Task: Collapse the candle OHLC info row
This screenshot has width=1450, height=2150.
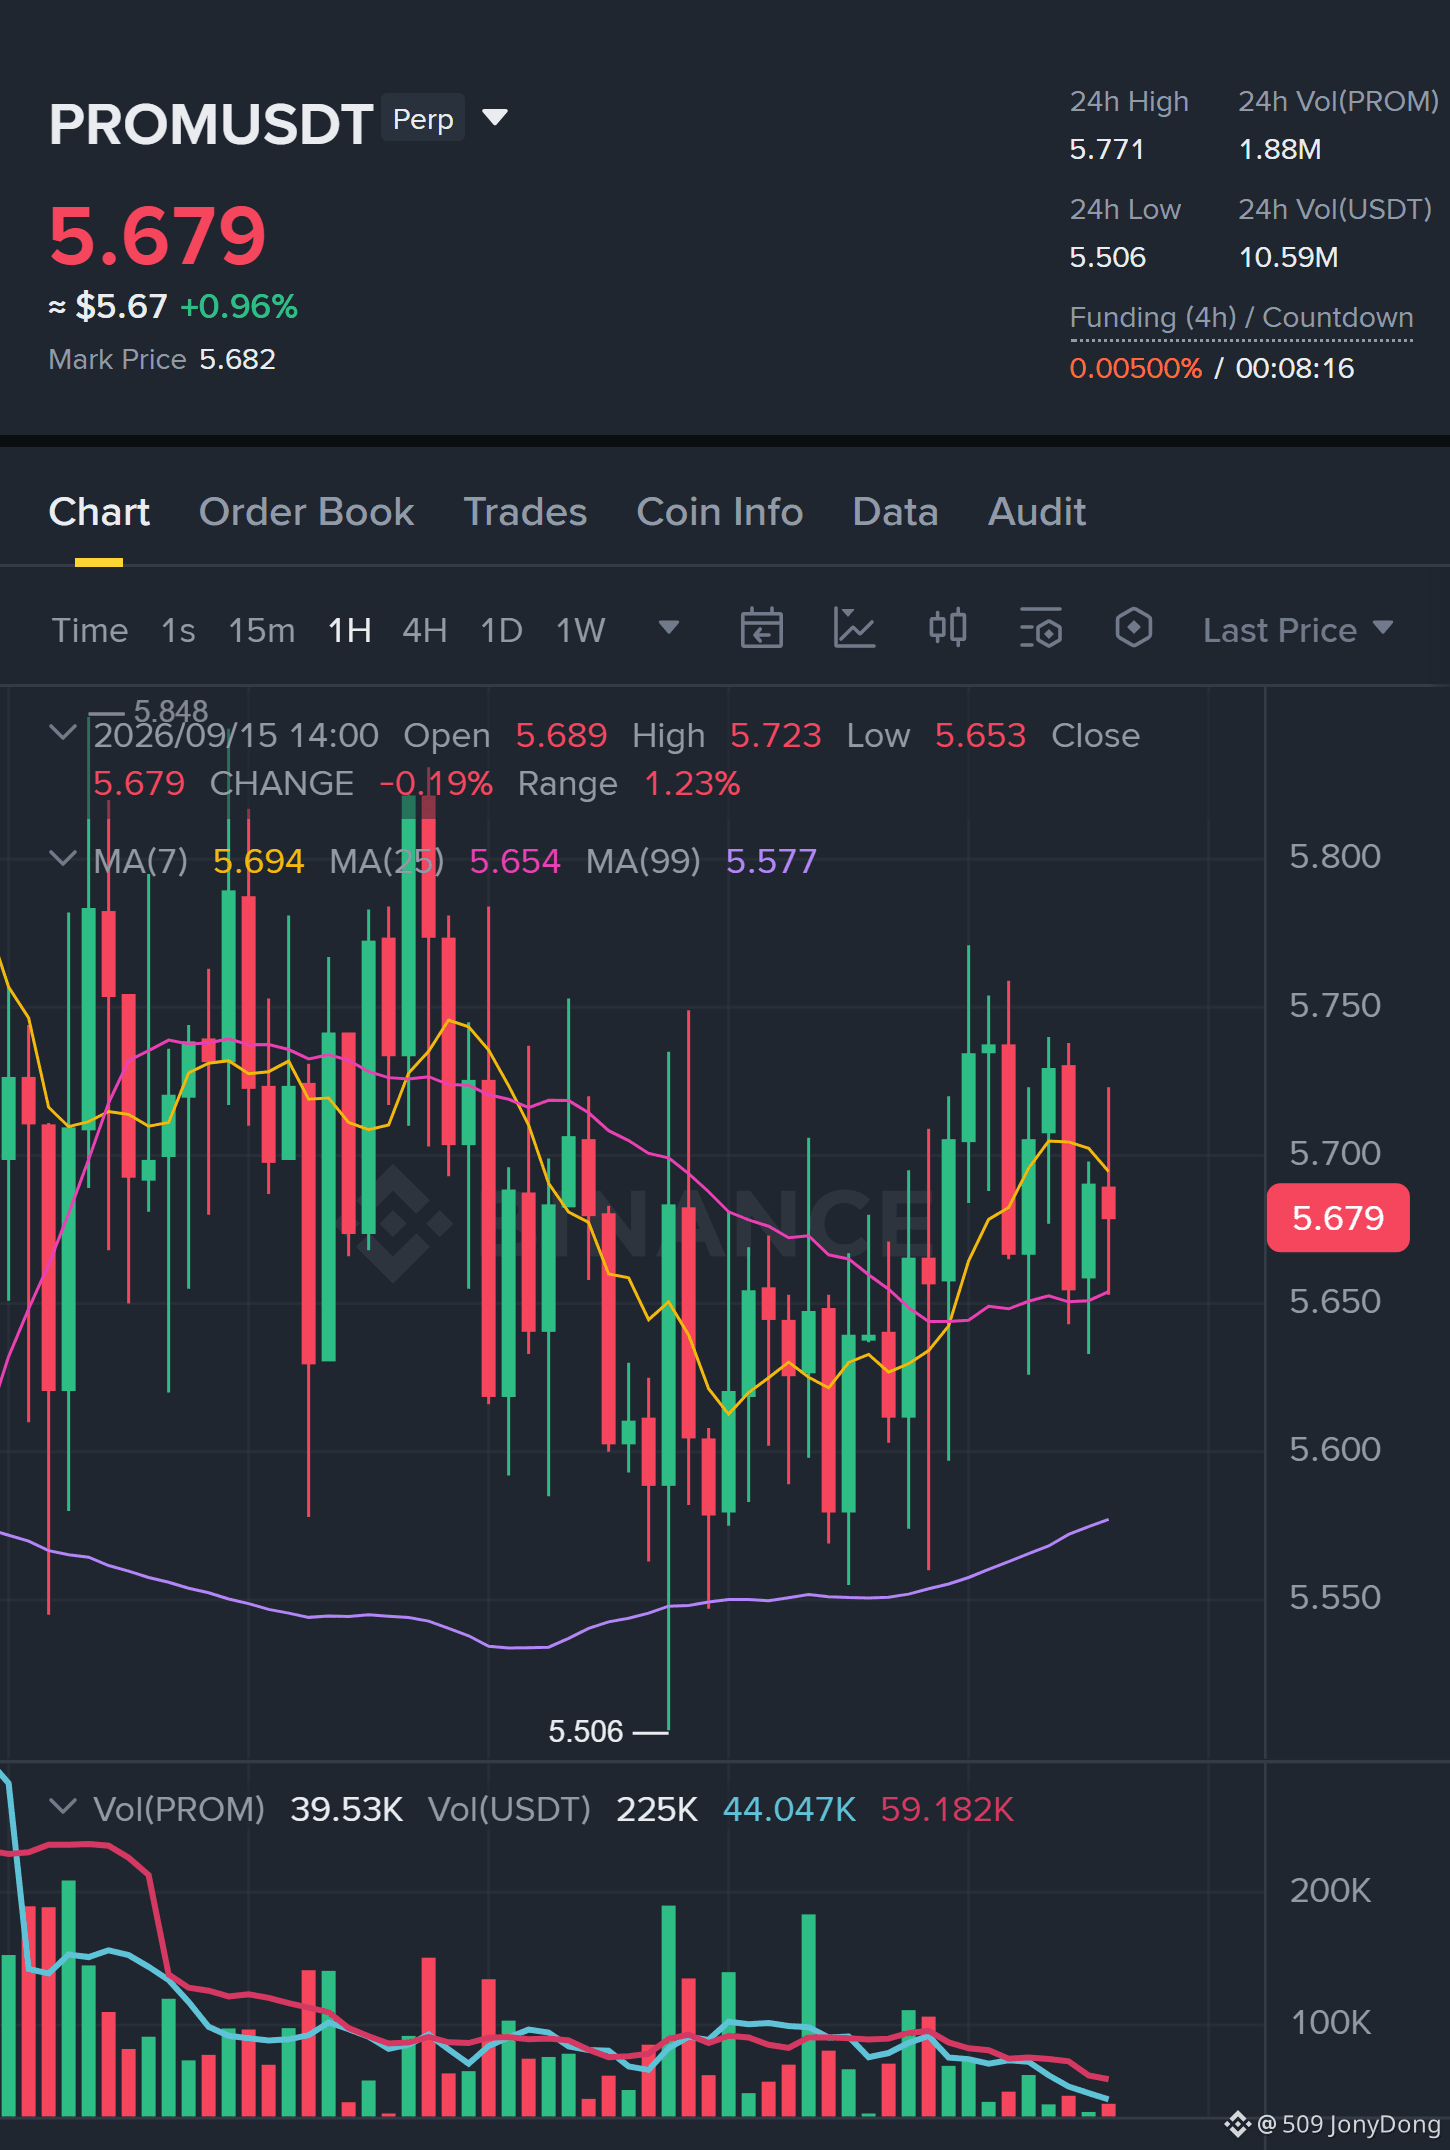Action: point(62,733)
